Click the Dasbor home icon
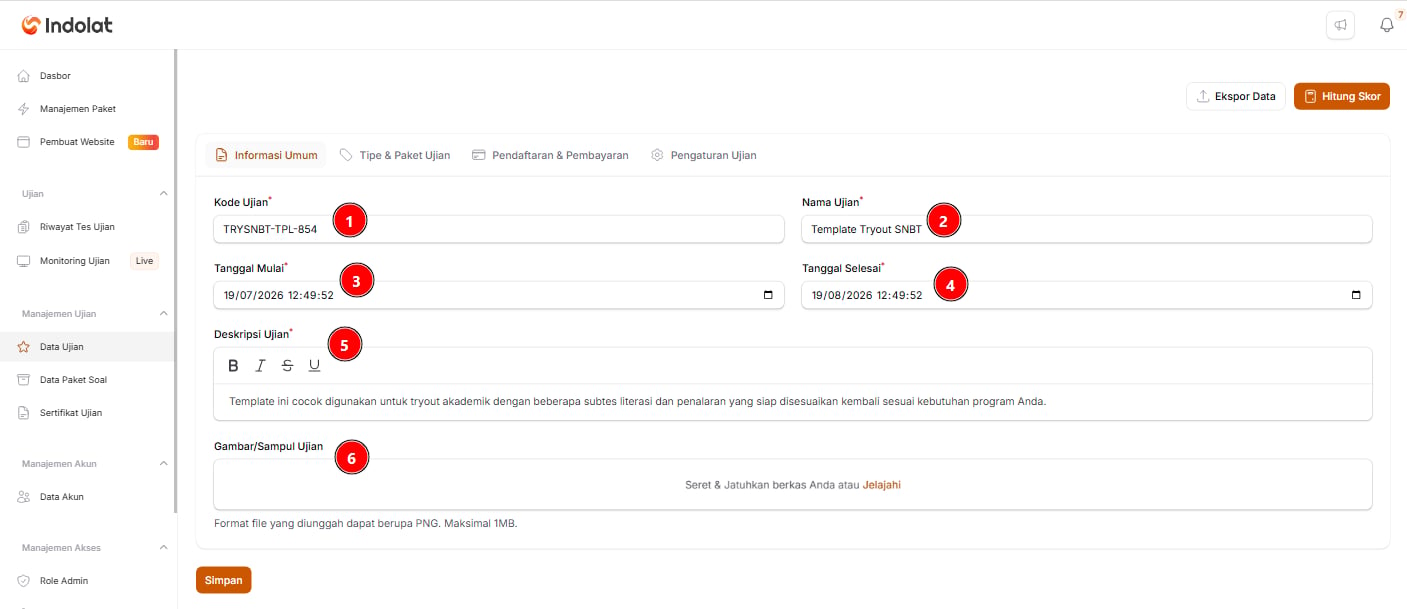 pos(24,76)
